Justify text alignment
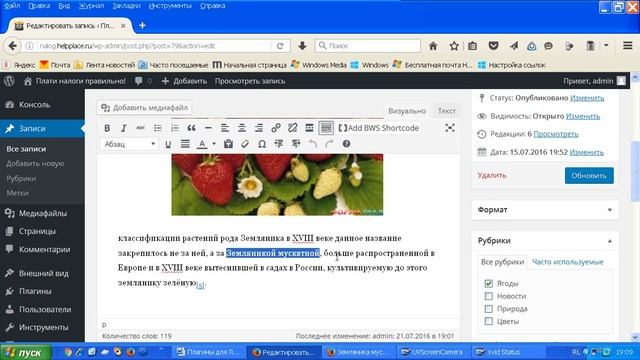640x360 pixels. (185, 144)
